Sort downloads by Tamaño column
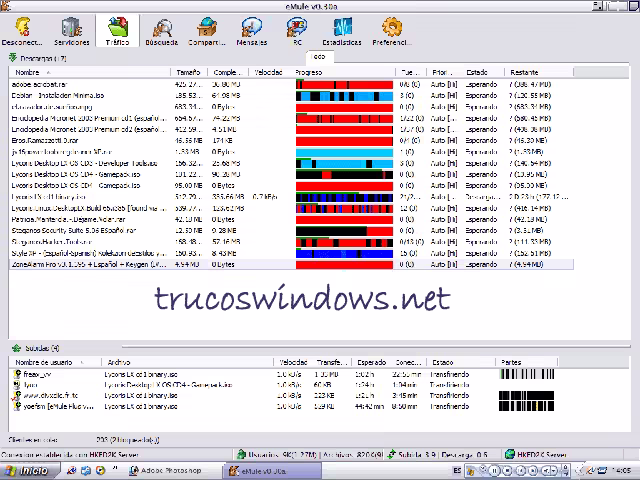This screenshot has width=640, height=480. [x=189, y=72]
